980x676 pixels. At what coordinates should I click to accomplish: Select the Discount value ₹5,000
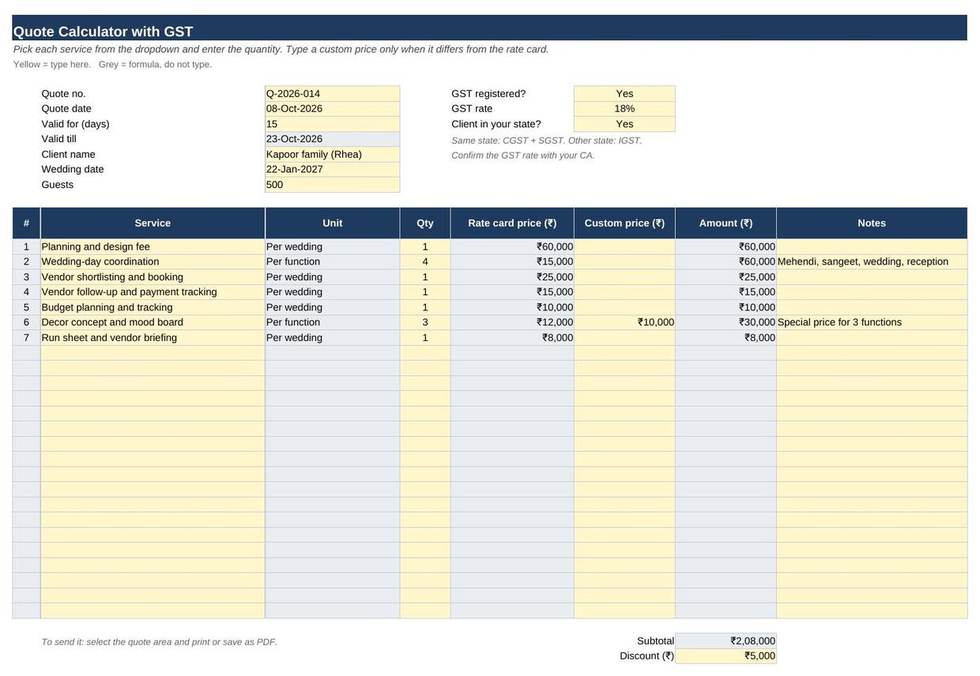726,656
